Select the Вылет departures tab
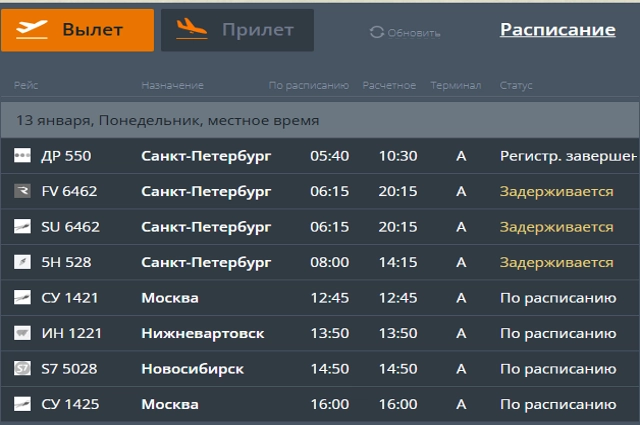Viewport: 640px width, 425px height. [78, 30]
